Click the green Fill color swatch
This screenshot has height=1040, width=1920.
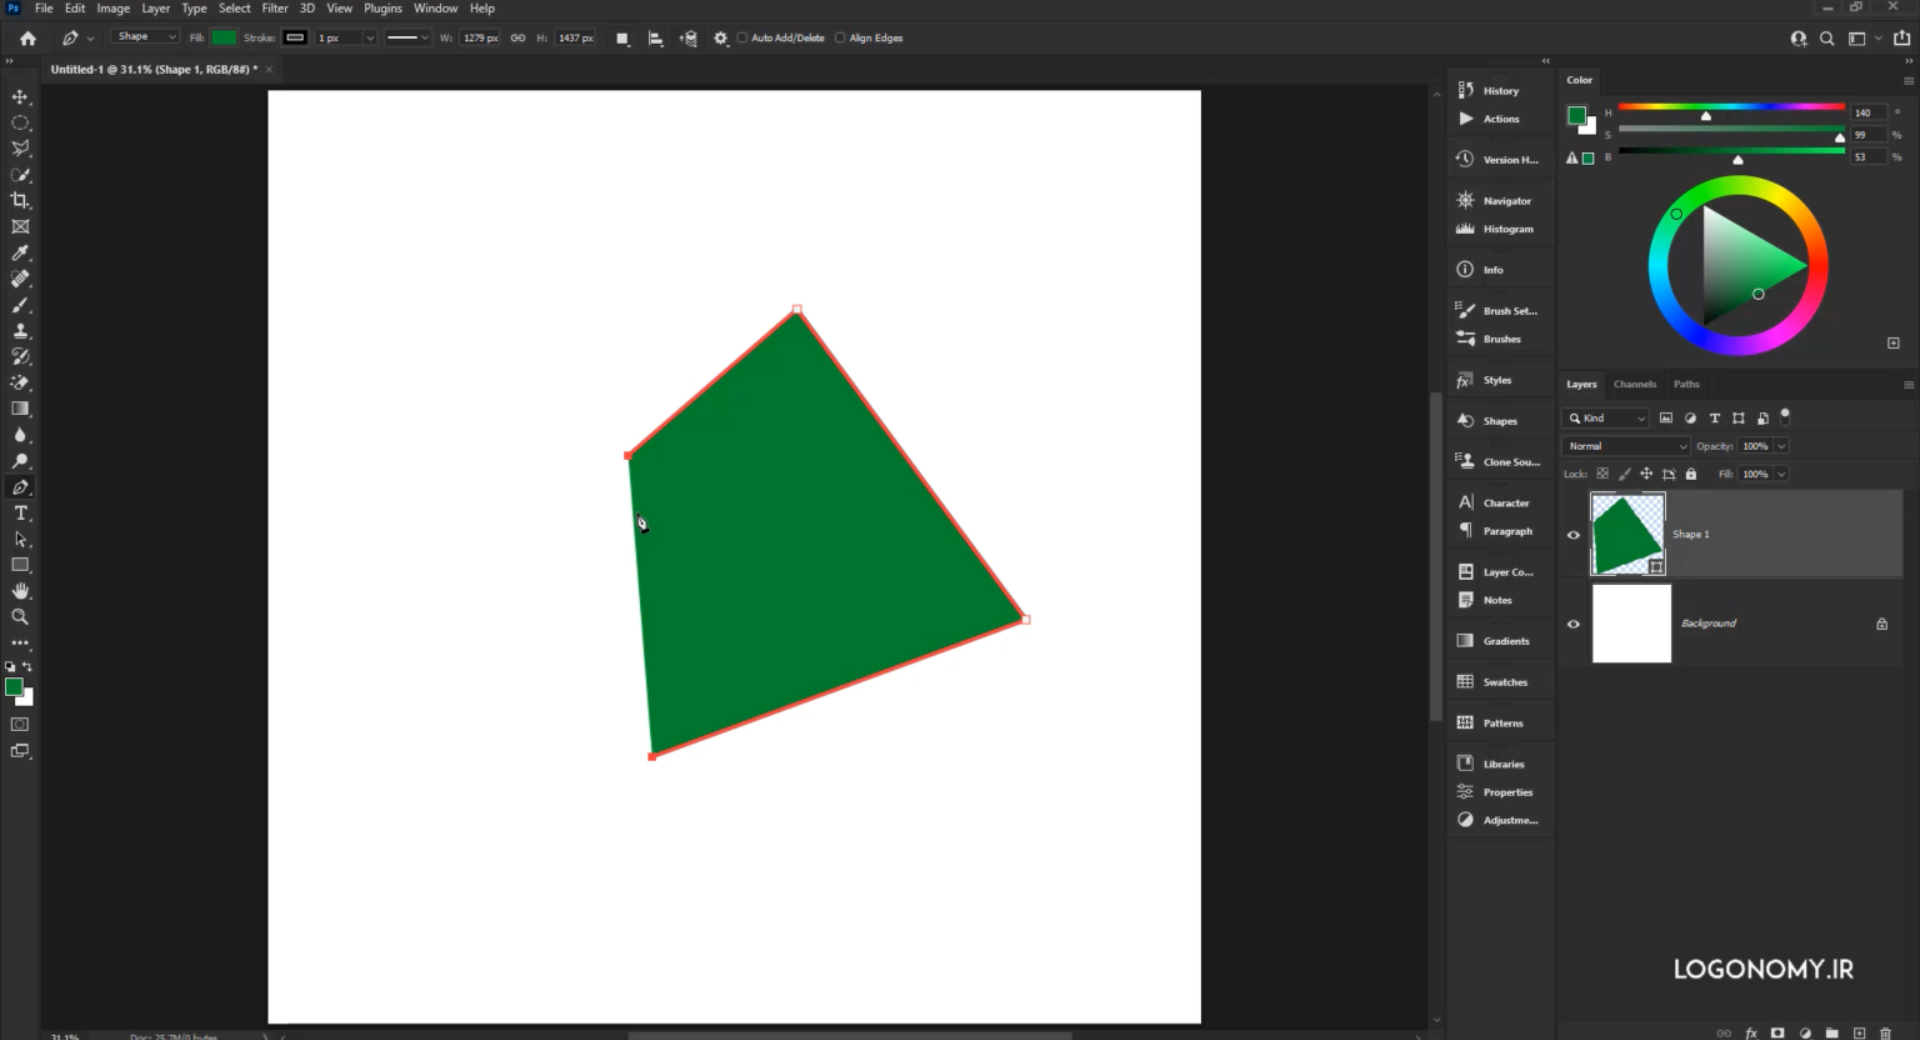coord(224,38)
